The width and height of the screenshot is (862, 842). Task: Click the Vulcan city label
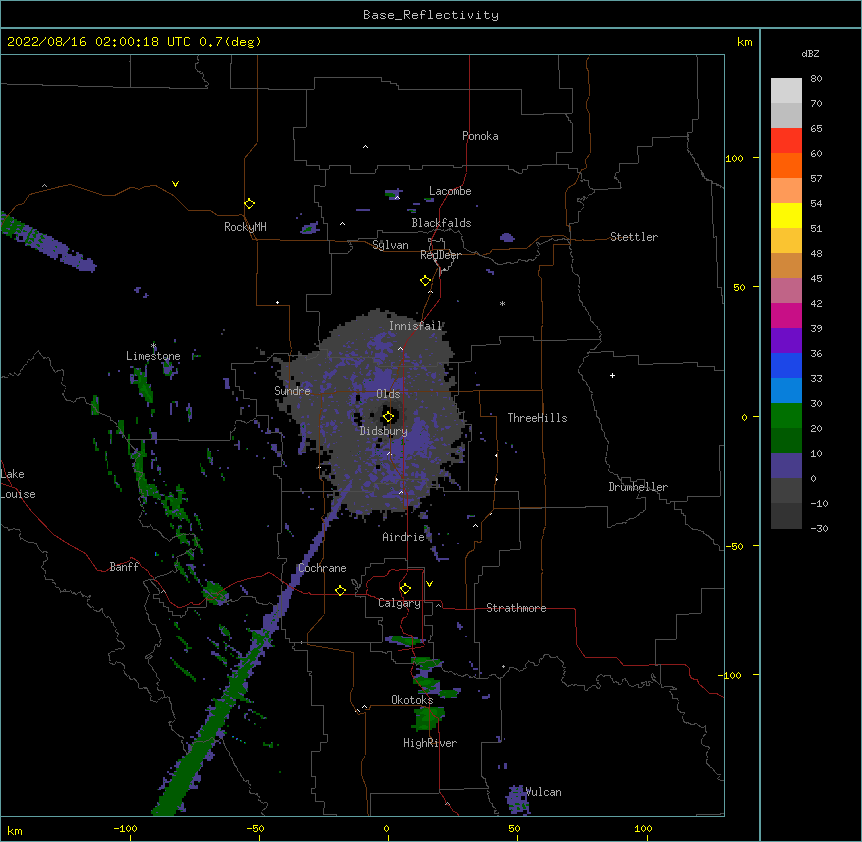[x=543, y=792]
